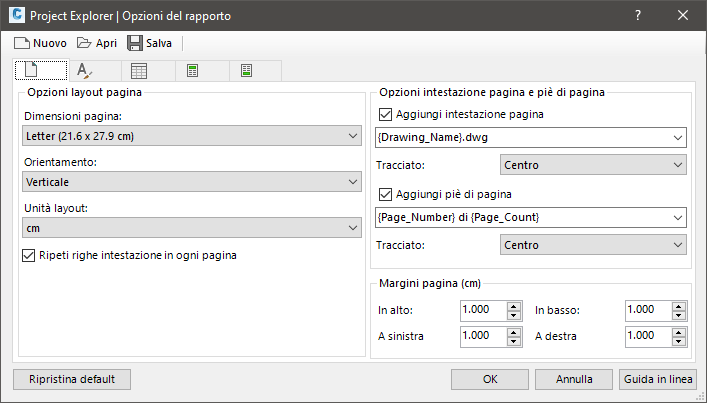The image size is (707, 403).
Task: Expand the Dimensioni pagina dropdown
Action: click(x=192, y=136)
